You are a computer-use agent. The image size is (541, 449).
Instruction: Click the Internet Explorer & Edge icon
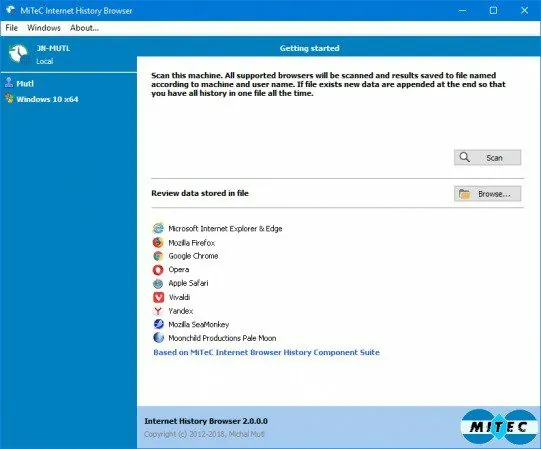pyautogui.click(x=158, y=228)
